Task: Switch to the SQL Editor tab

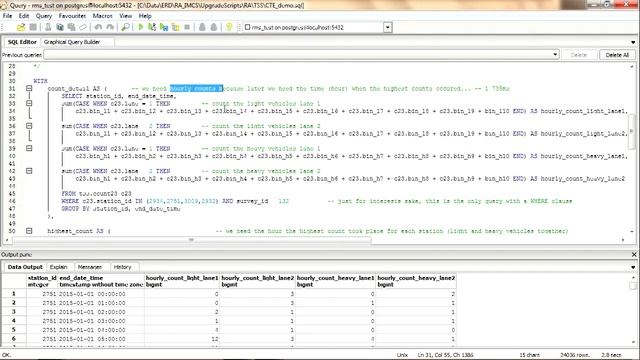Action: pyautogui.click(x=22, y=42)
